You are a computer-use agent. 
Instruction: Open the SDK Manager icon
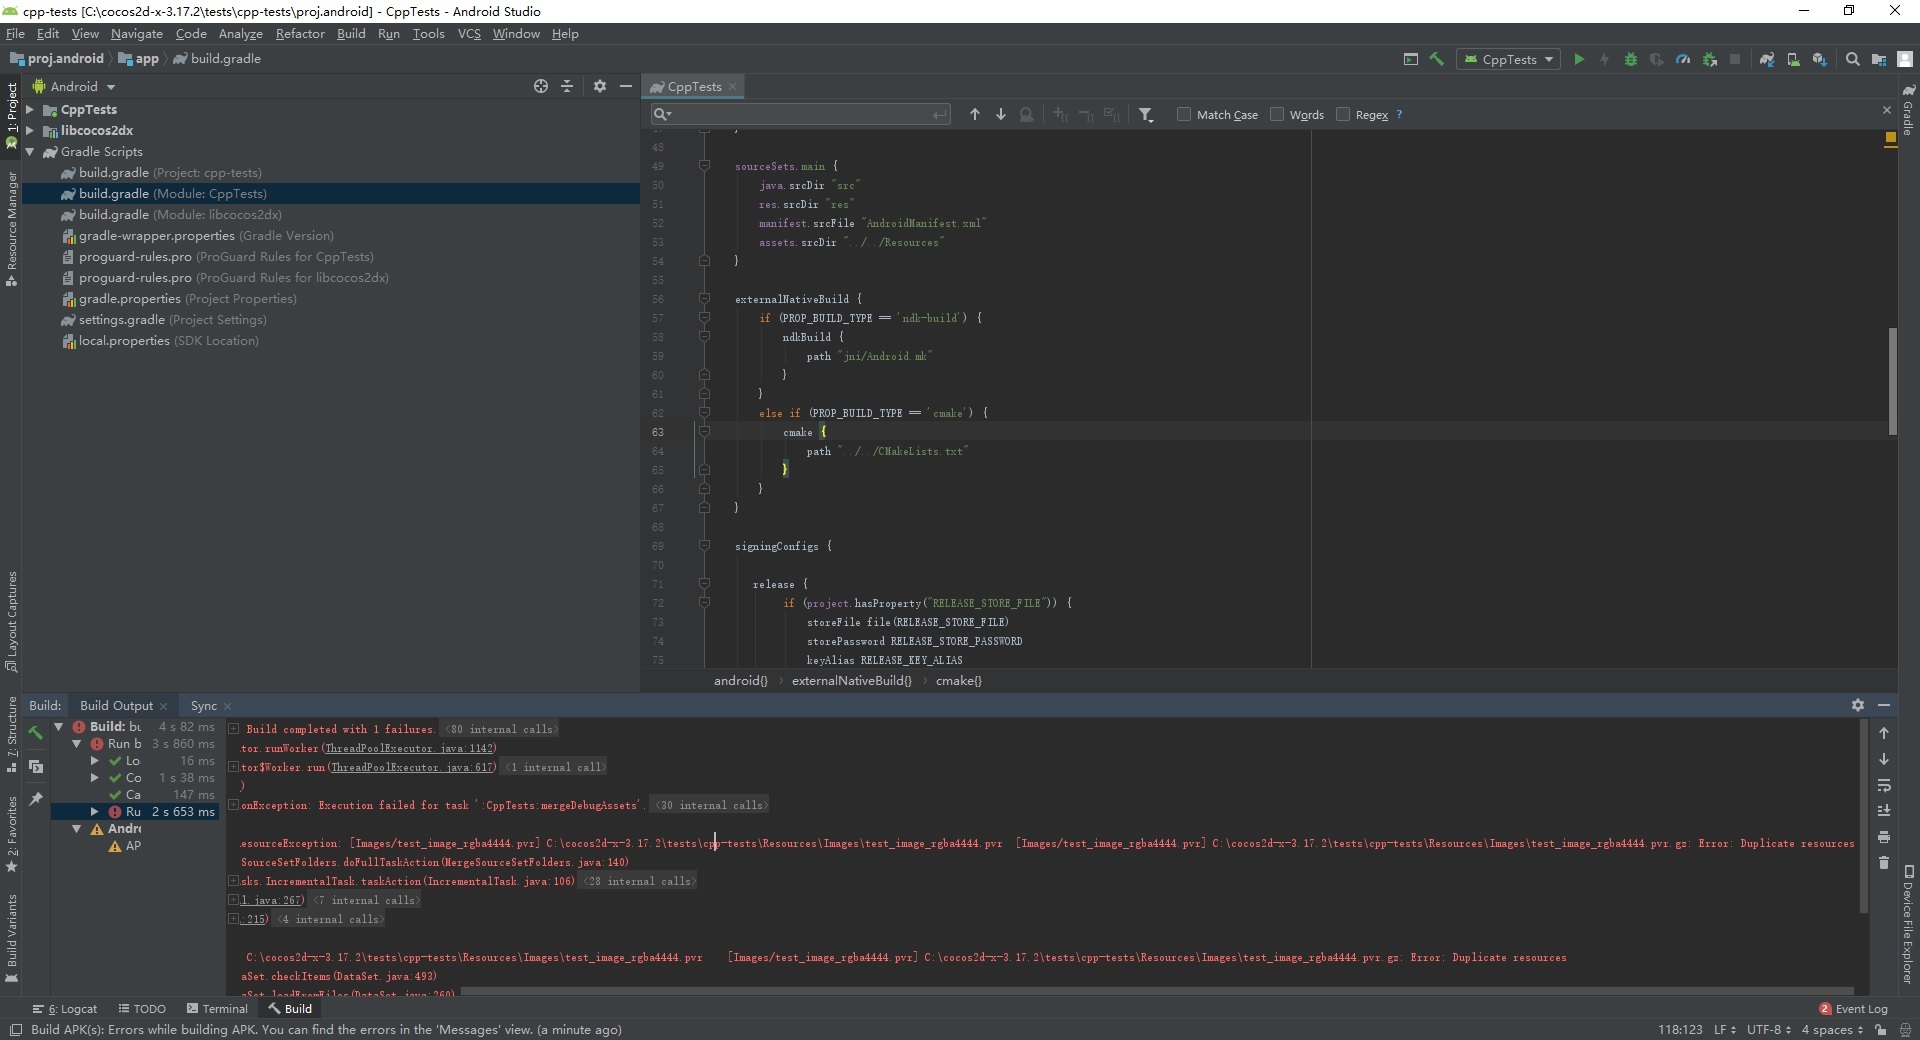click(x=1819, y=60)
